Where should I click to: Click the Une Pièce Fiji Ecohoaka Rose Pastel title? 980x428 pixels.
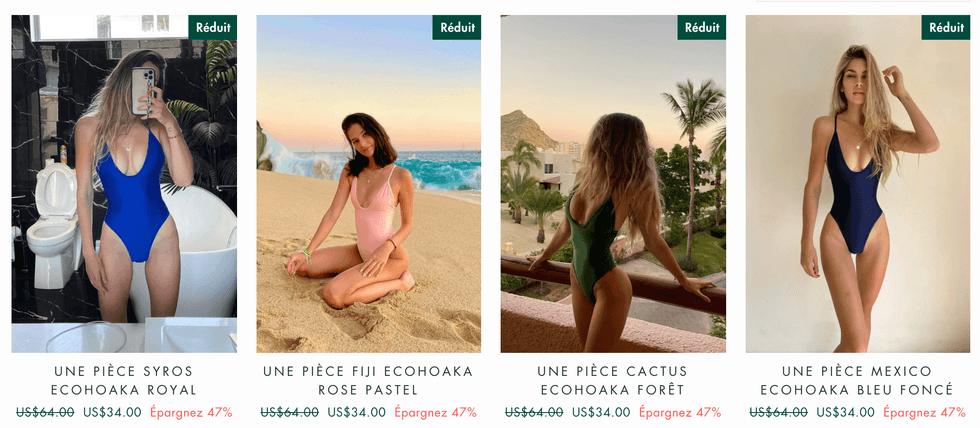tap(368, 381)
